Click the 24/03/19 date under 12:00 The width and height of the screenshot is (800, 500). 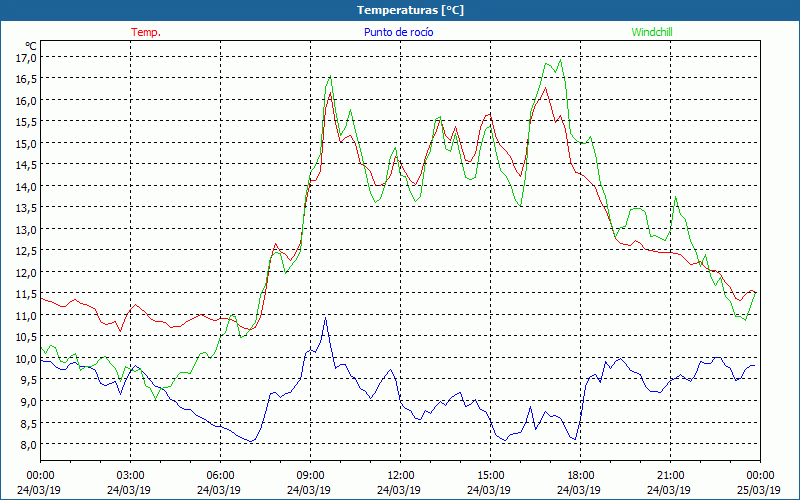(x=399, y=490)
